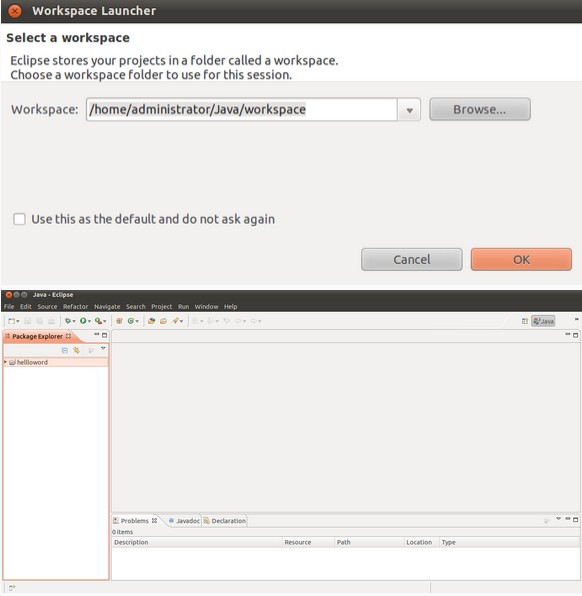Viewport: 582px width, 596px height.
Task: Click the Workspace path input field
Action: pyautogui.click(x=242, y=109)
